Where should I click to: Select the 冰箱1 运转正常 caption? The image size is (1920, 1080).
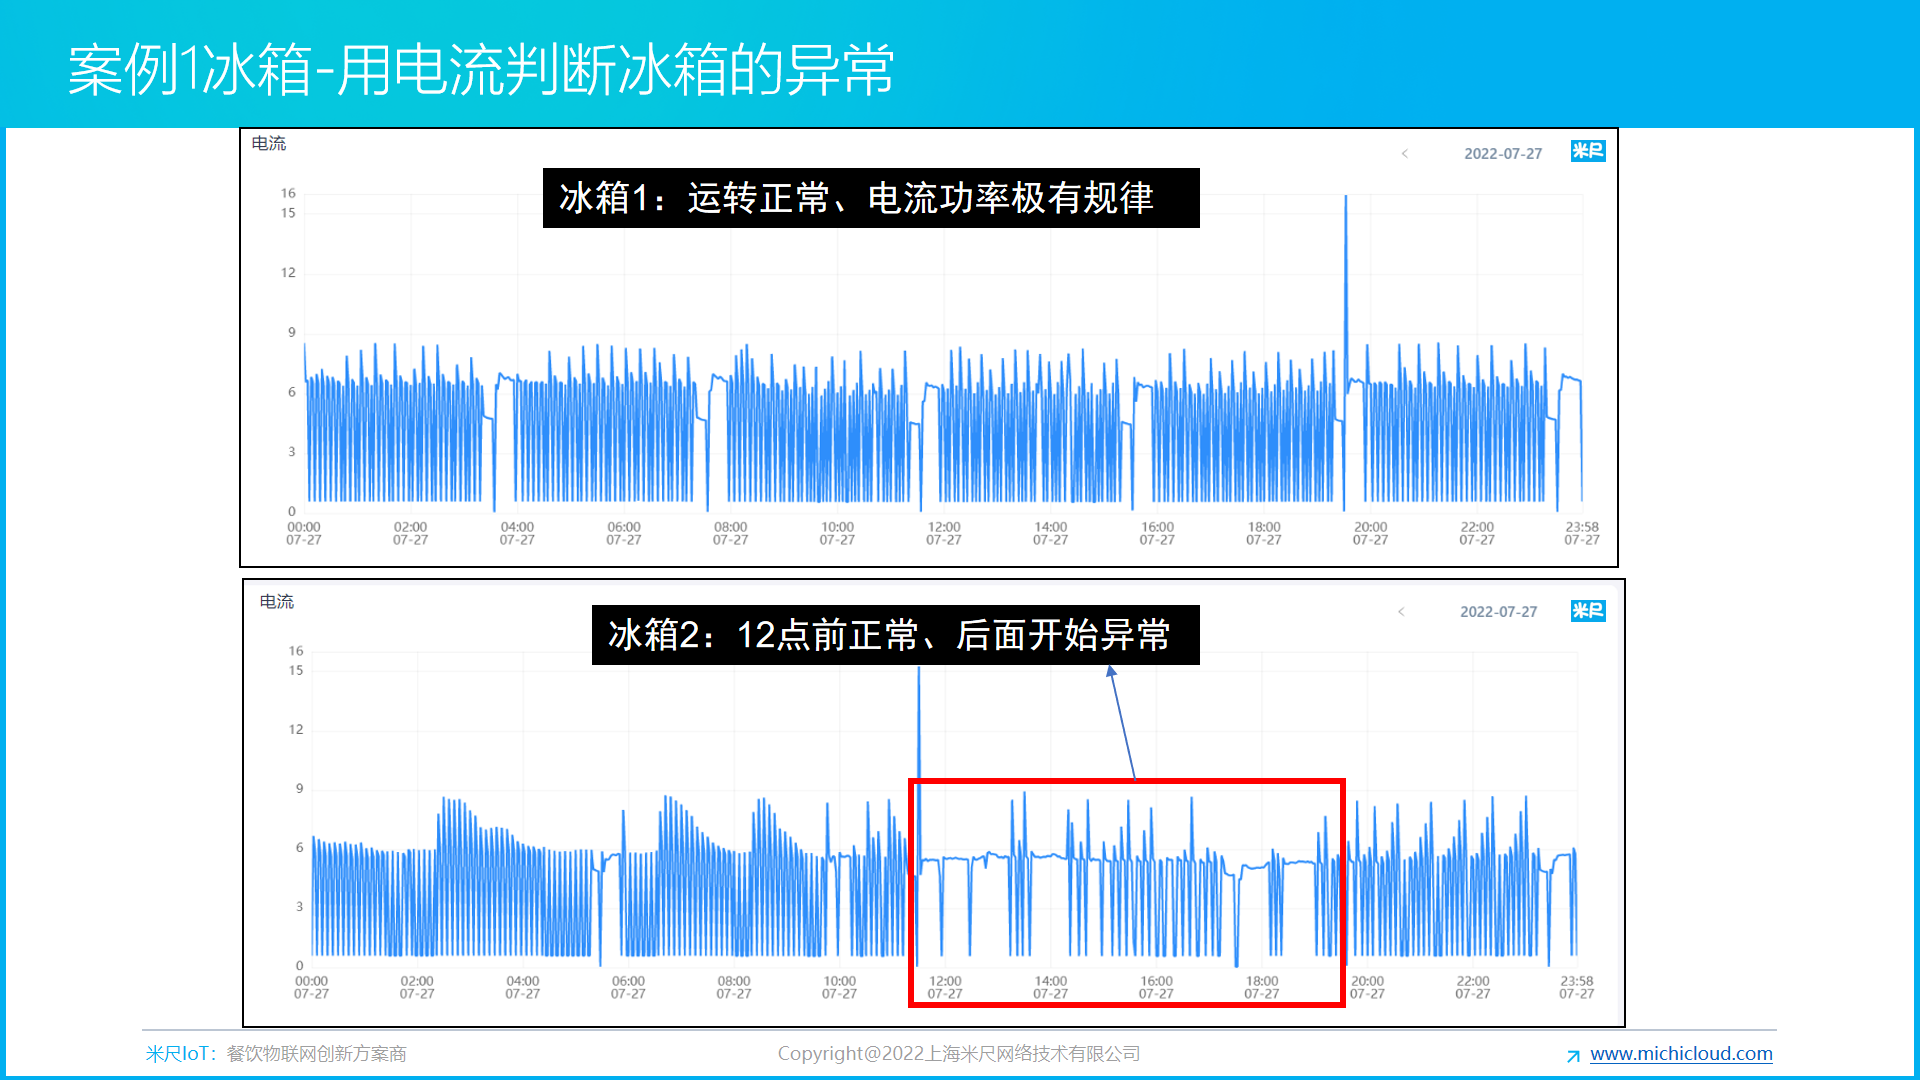(x=871, y=198)
